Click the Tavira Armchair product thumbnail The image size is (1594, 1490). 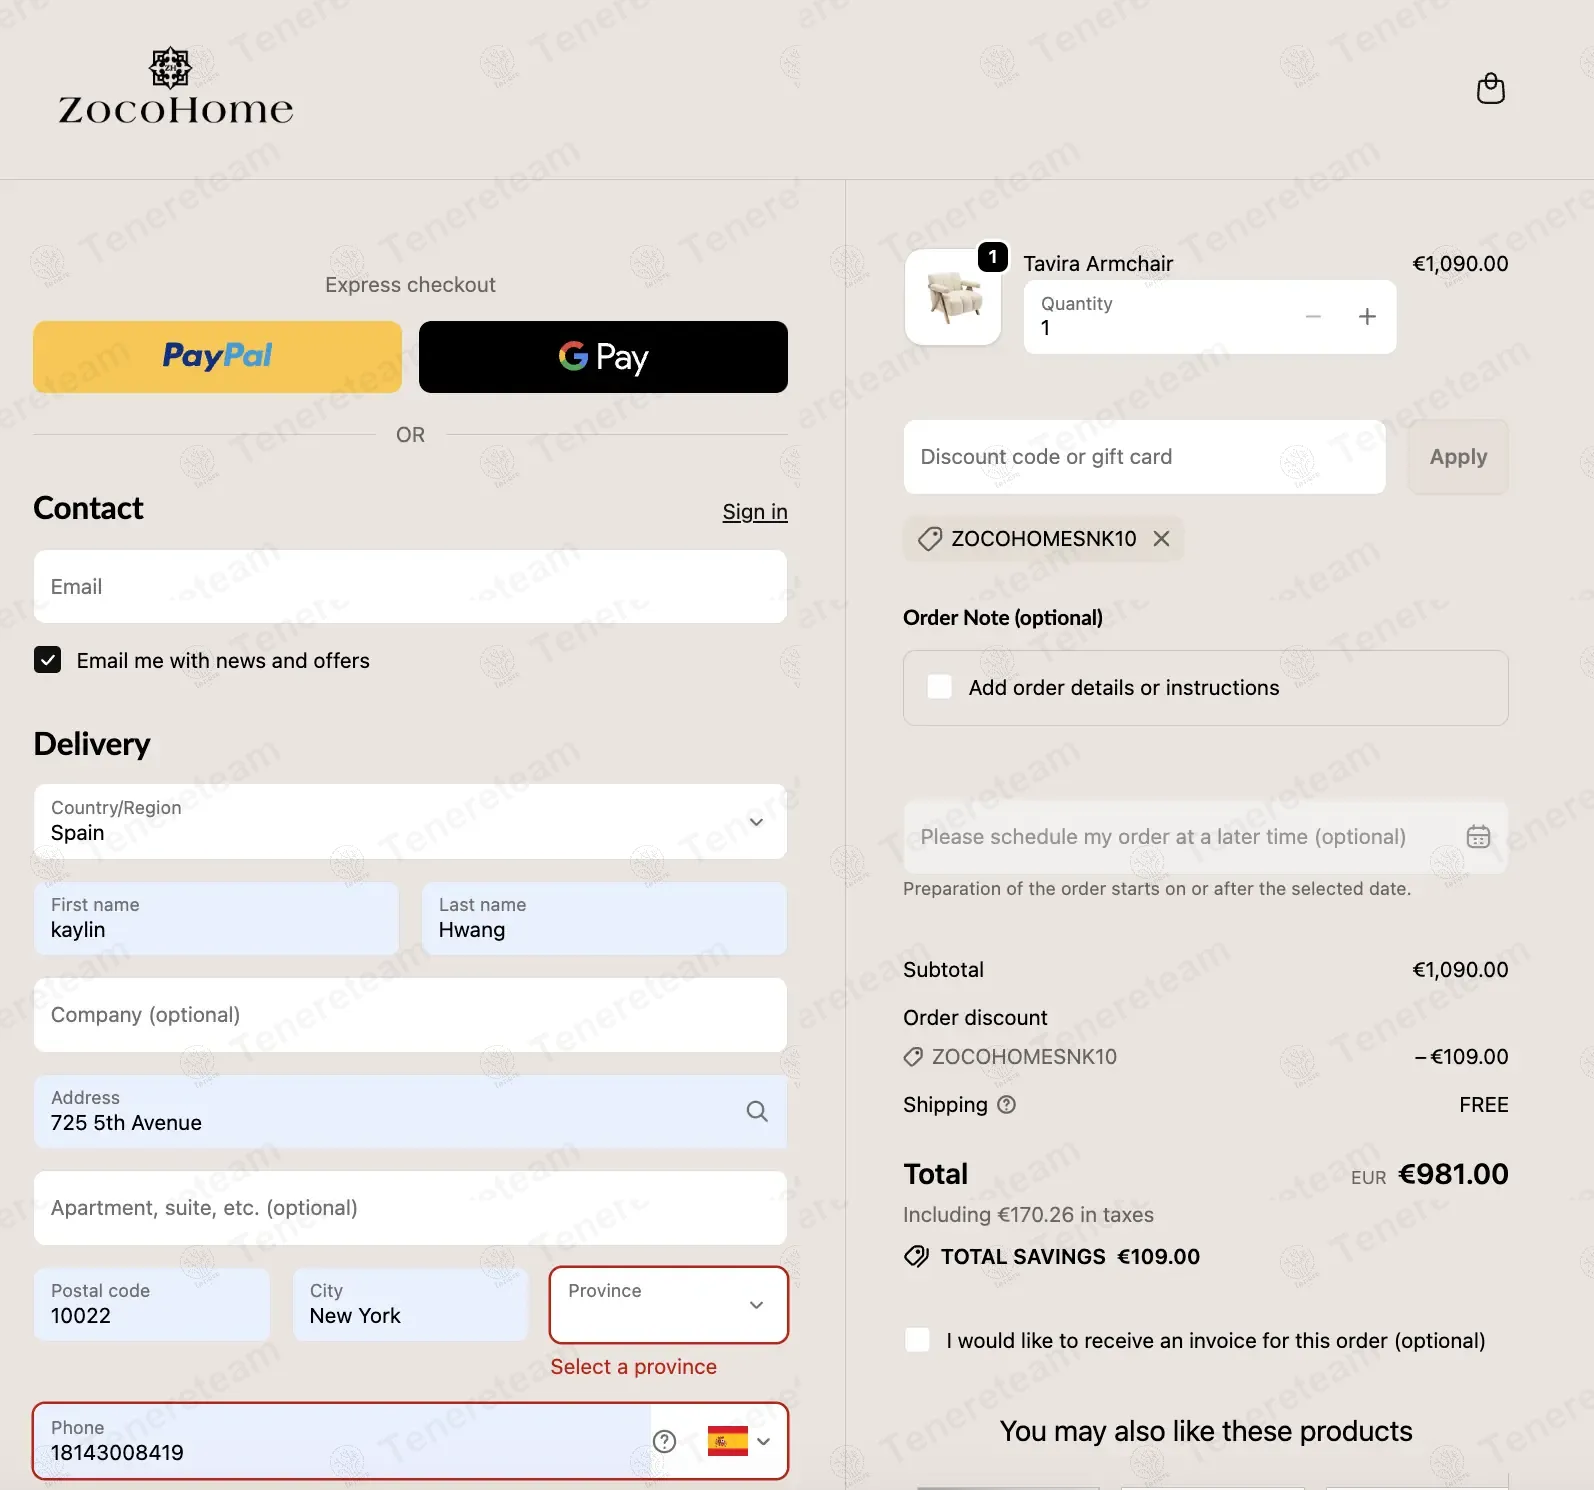pos(953,297)
